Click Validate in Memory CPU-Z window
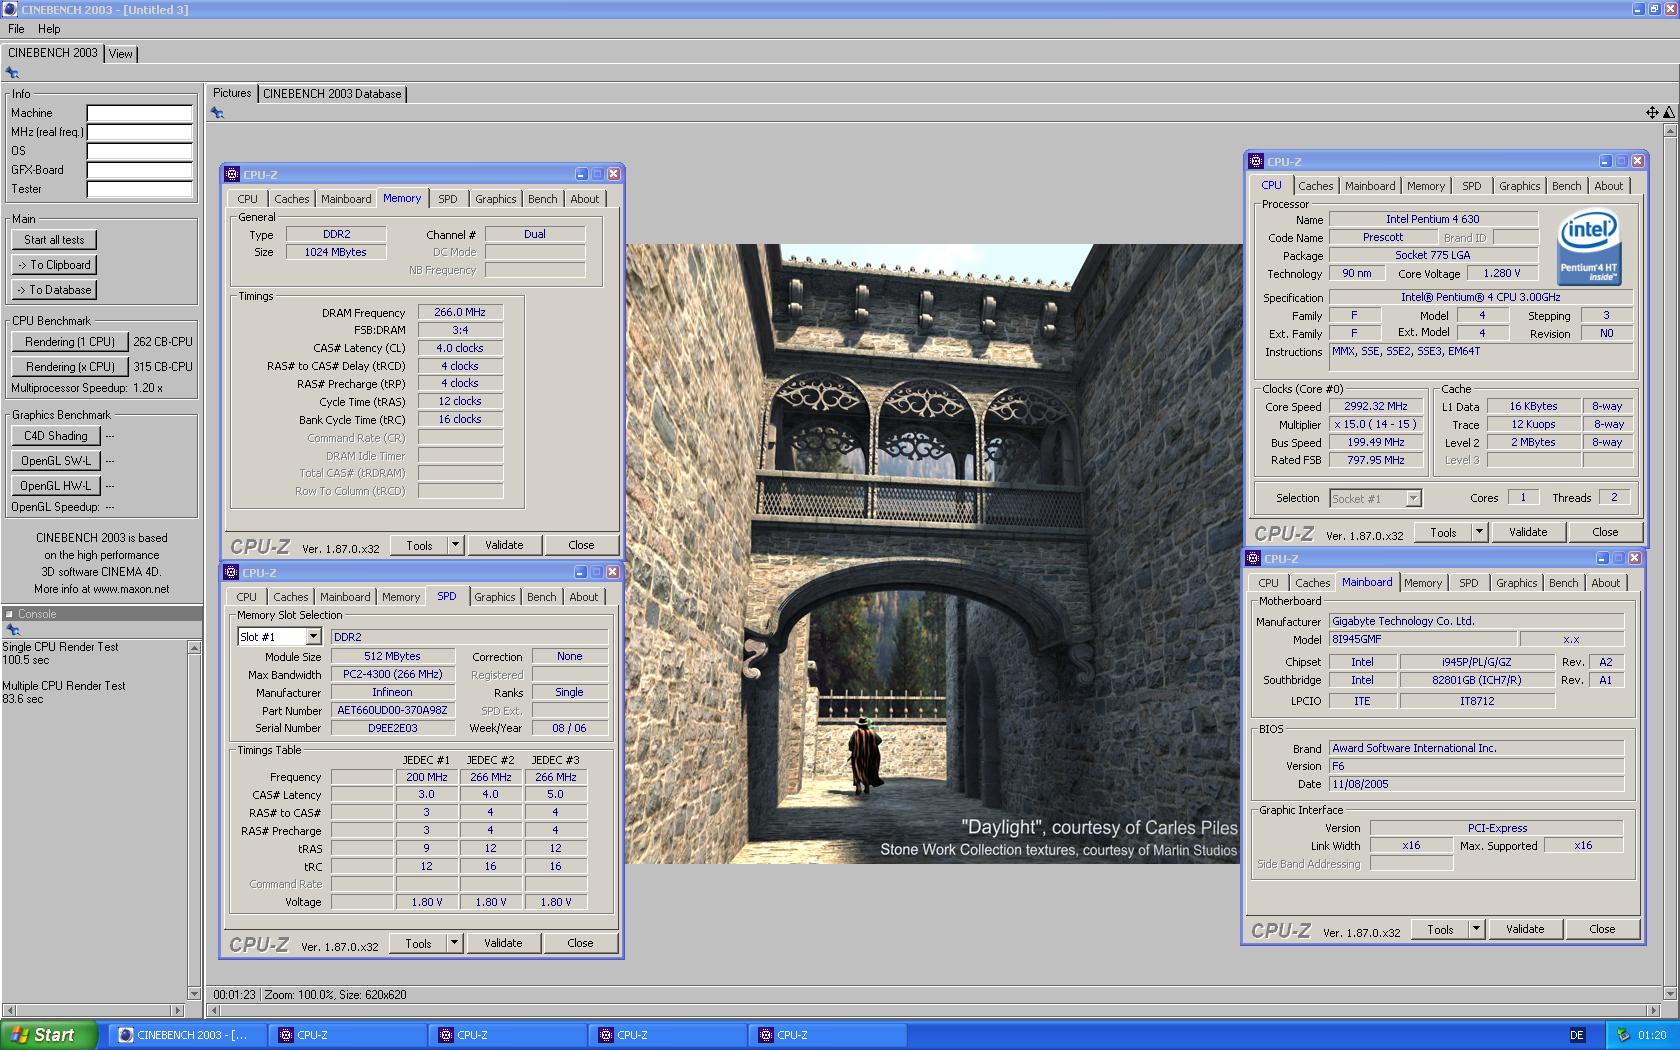This screenshot has width=1680, height=1050. click(x=504, y=545)
